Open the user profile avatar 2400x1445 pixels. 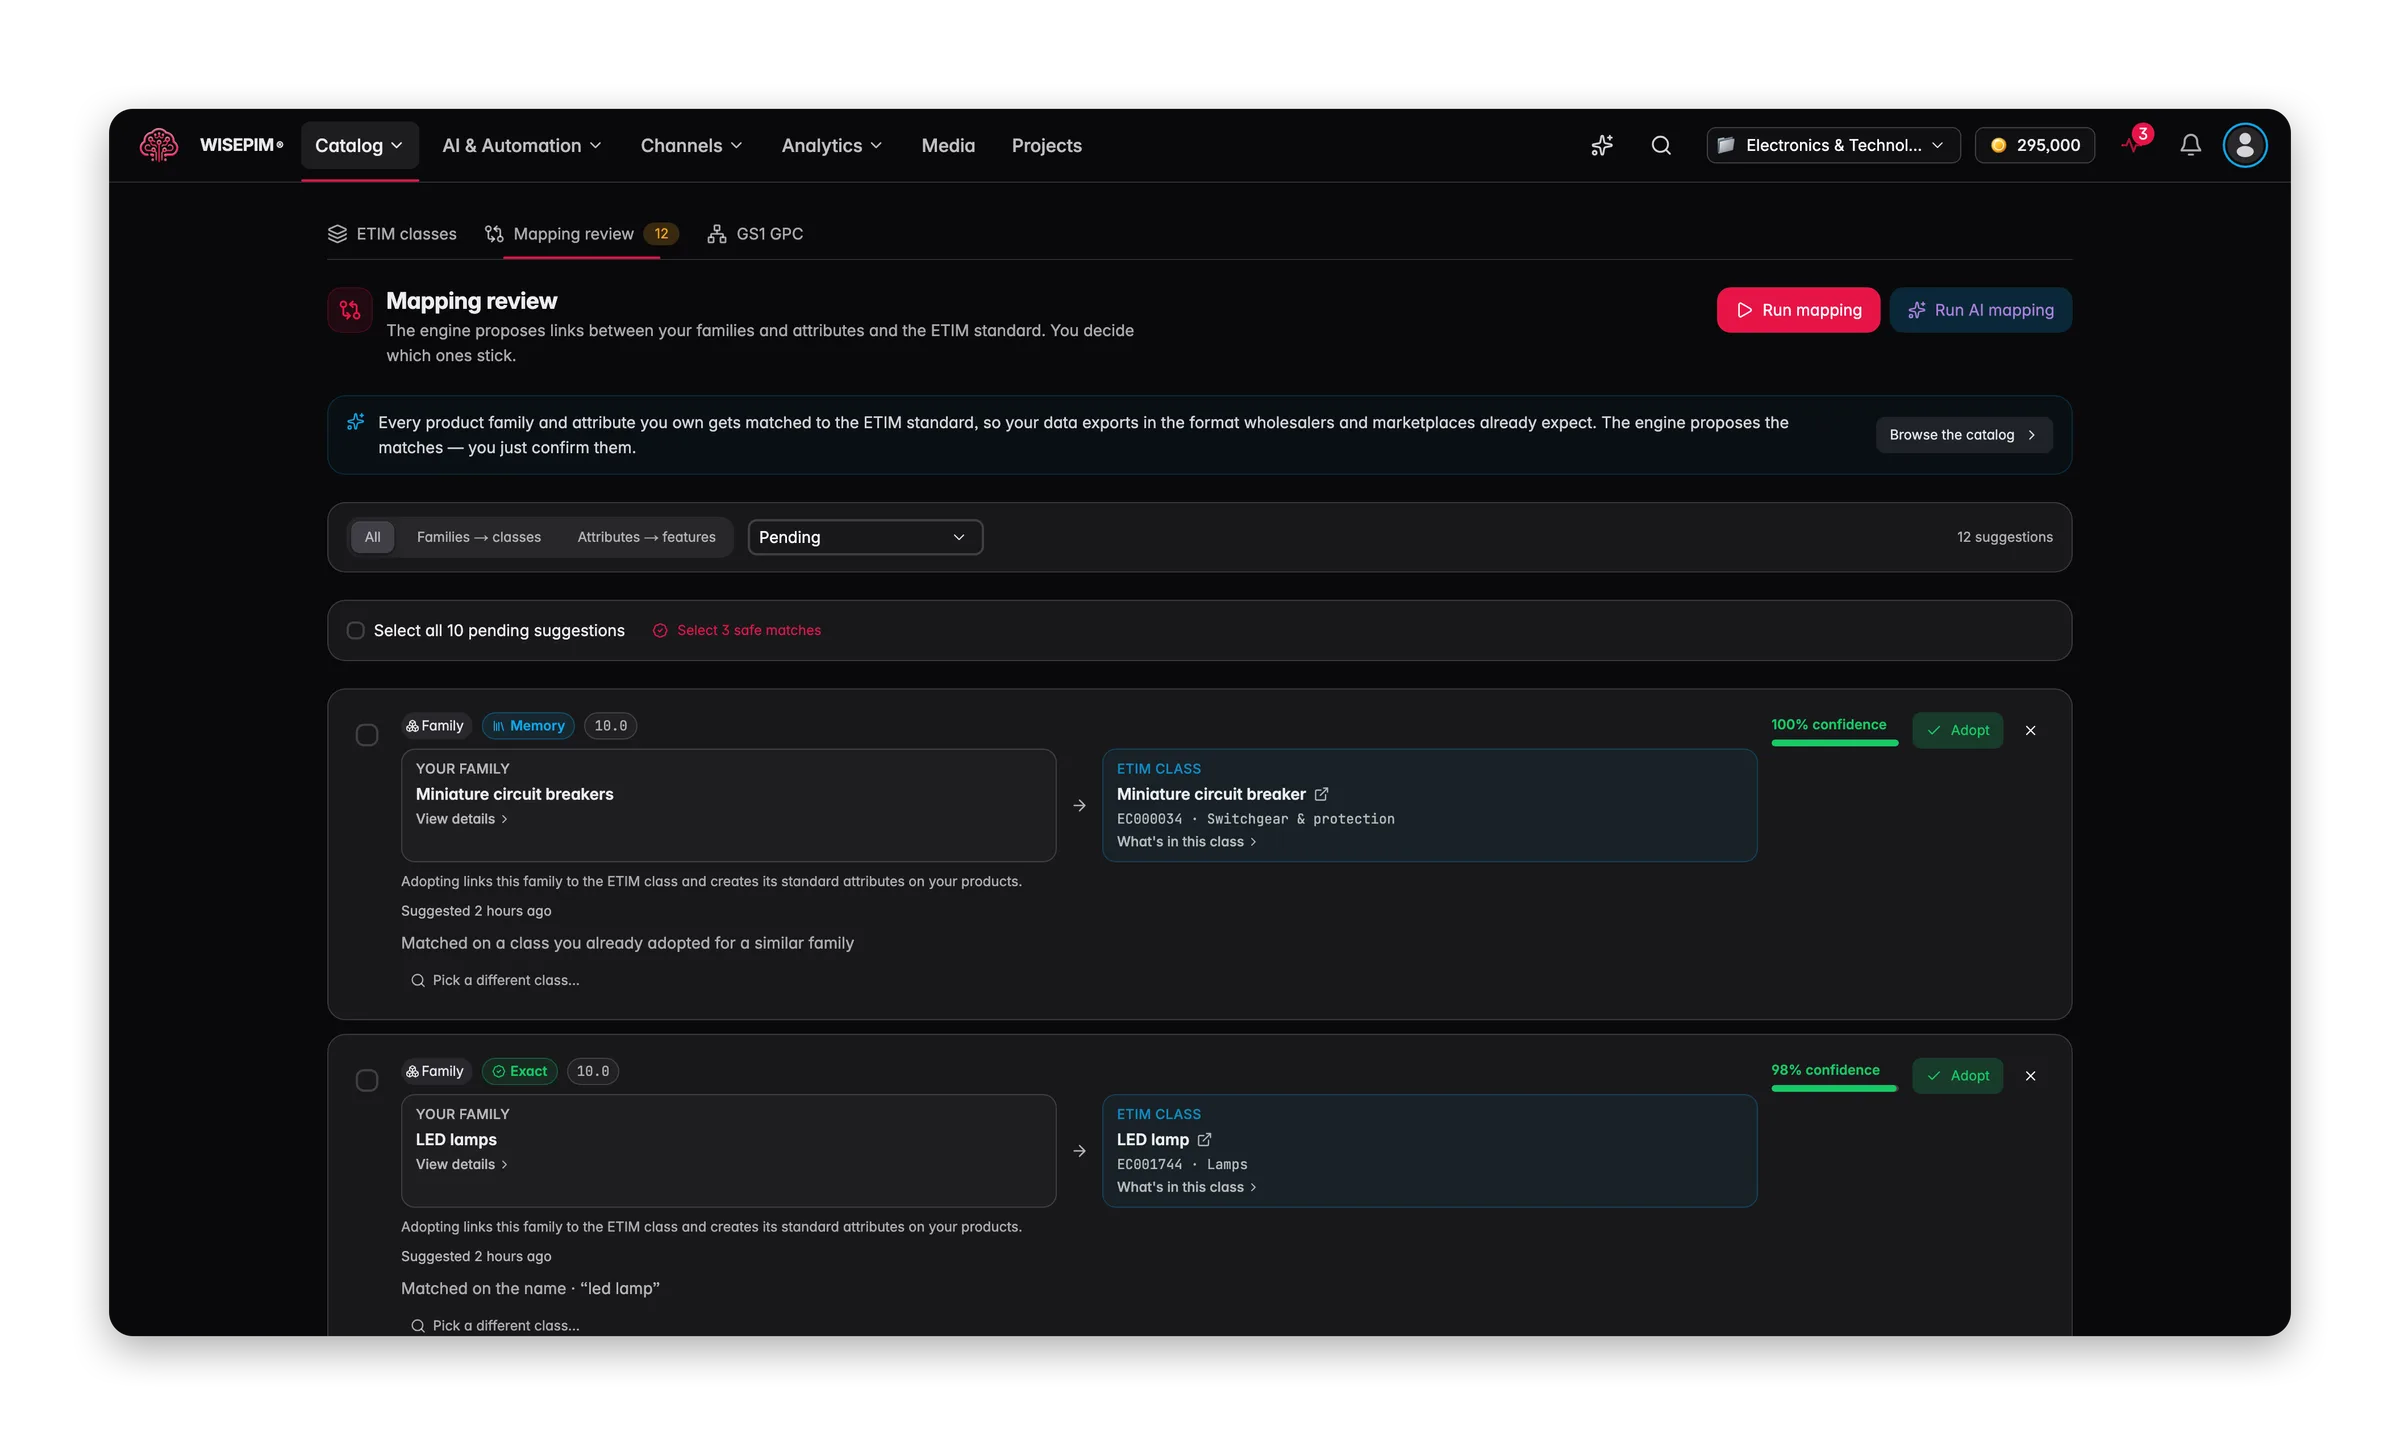2245,145
